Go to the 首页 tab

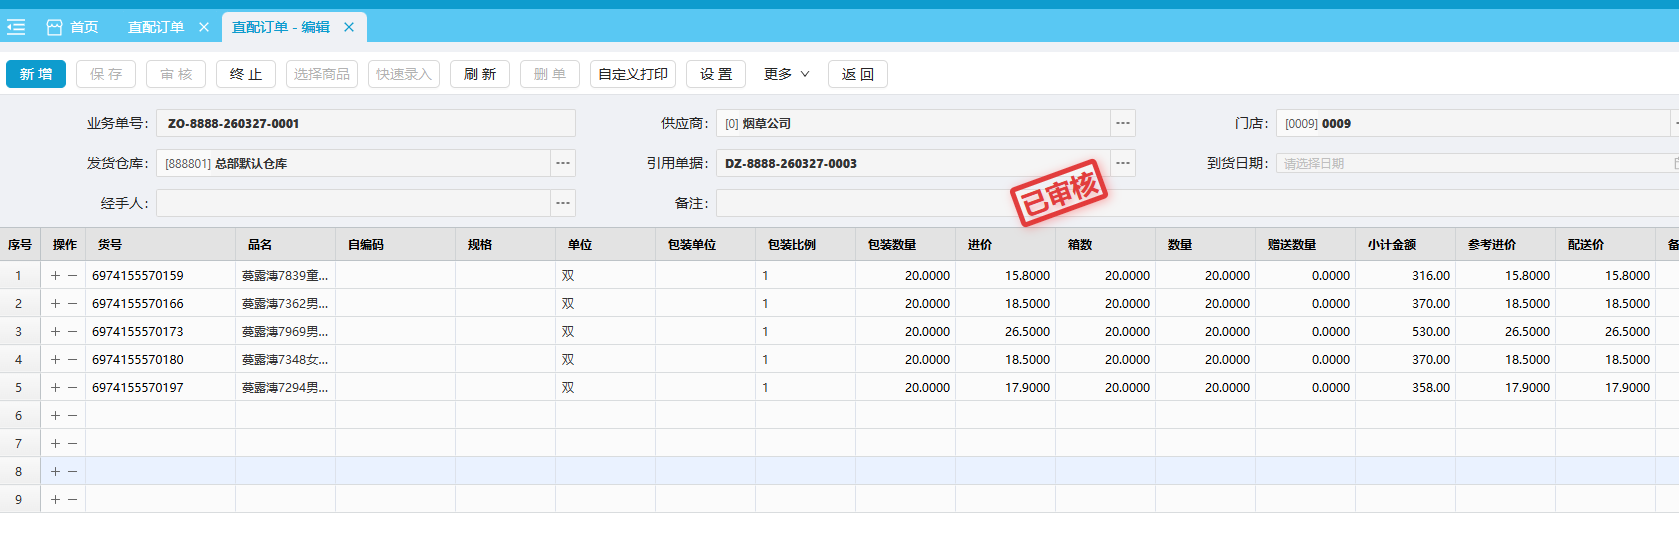click(x=84, y=27)
